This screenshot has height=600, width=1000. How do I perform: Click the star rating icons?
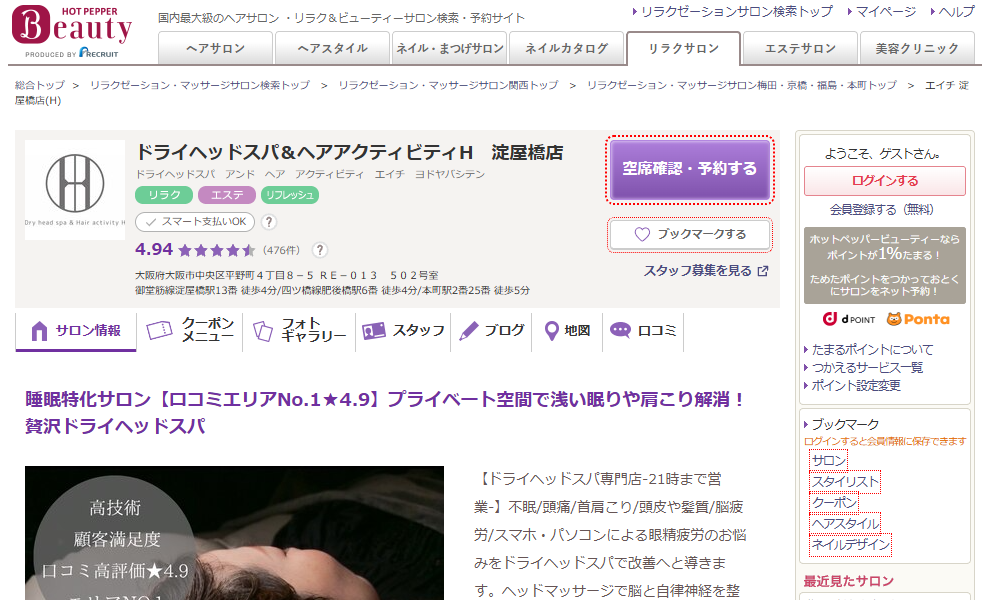point(217,250)
